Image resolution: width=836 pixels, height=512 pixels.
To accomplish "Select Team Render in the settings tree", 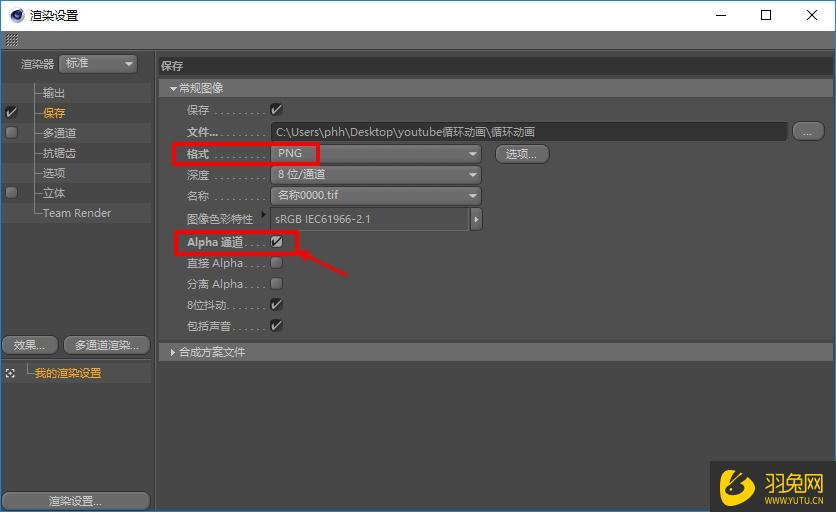I will 77,213.
